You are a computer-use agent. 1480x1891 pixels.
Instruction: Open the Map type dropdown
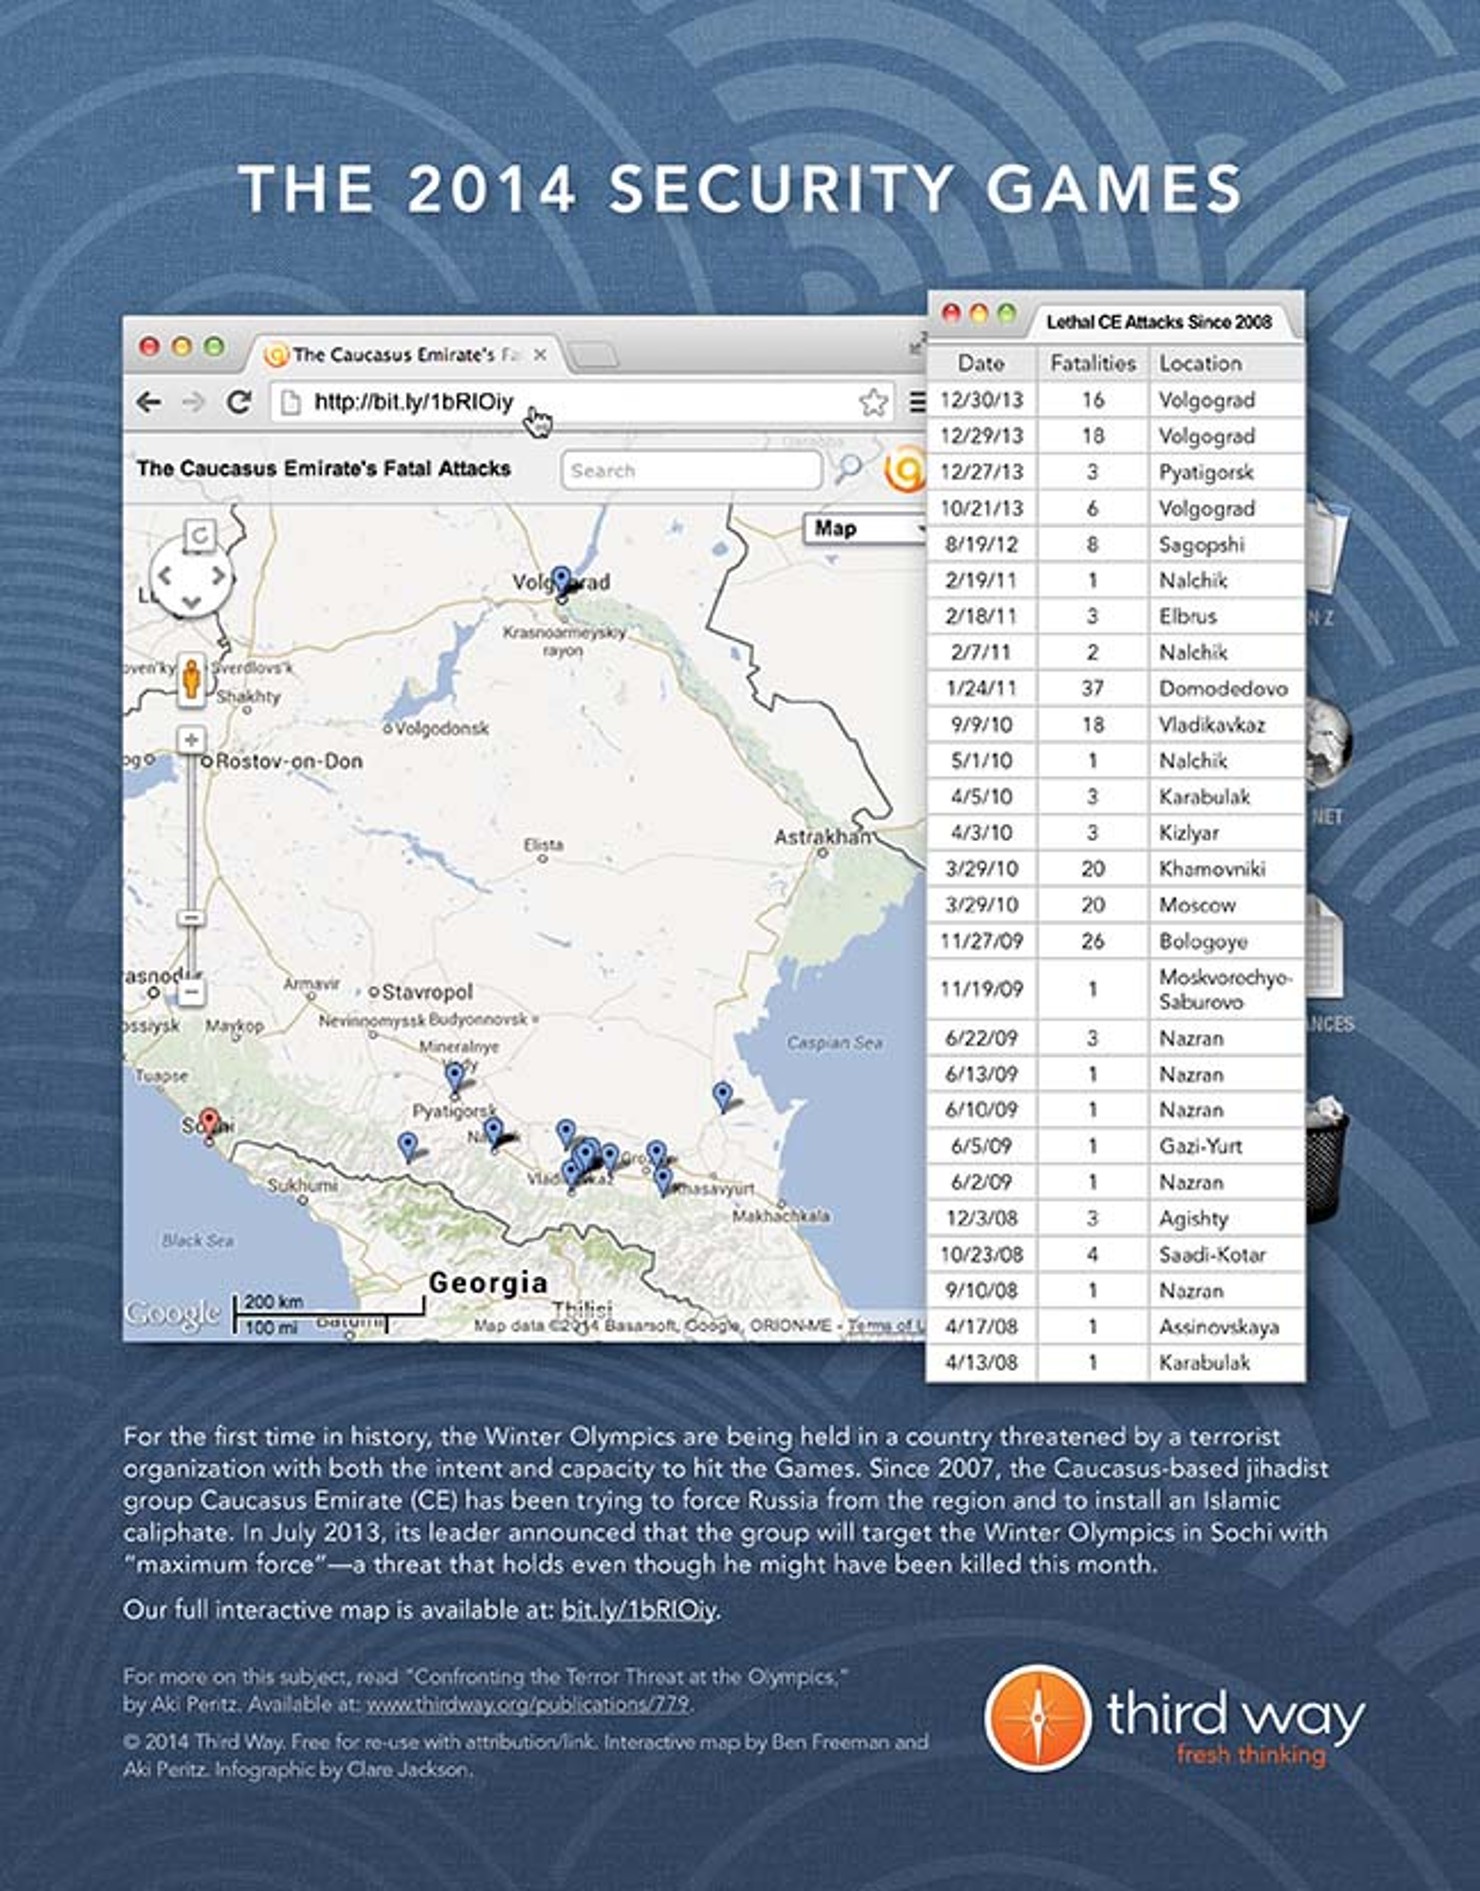click(865, 529)
